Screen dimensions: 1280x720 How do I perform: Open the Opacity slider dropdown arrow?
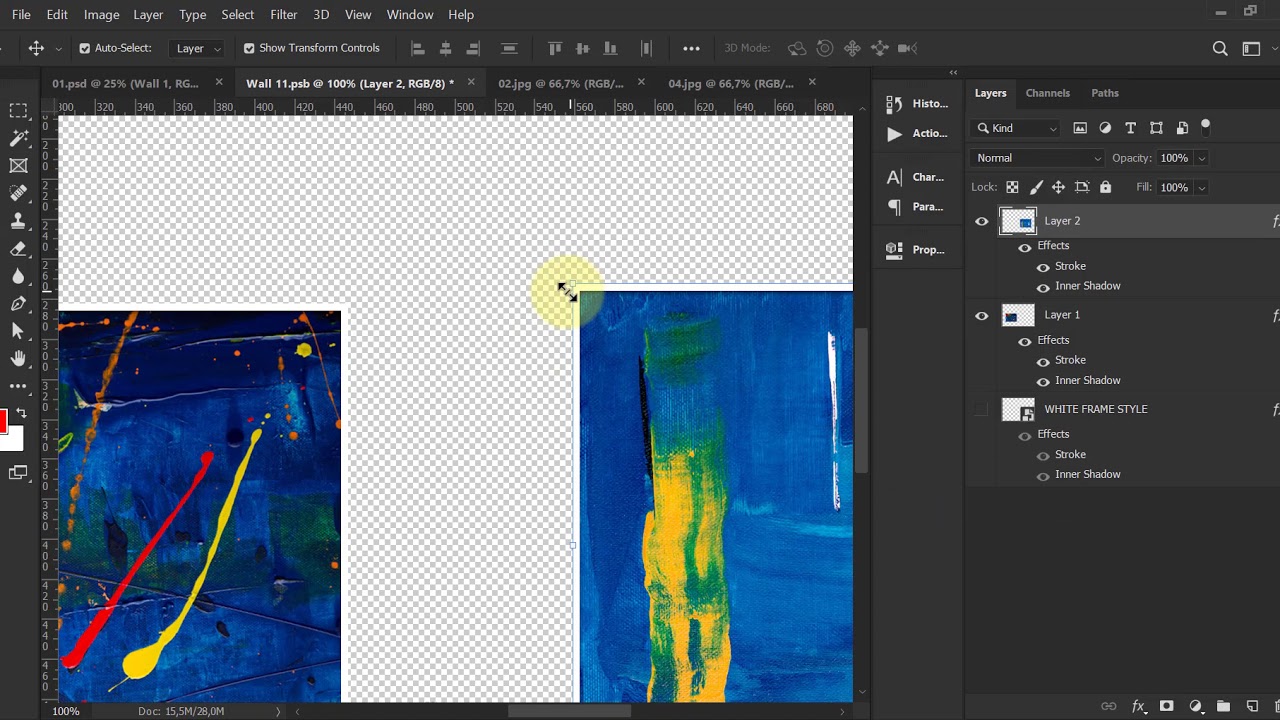[x=1201, y=158]
